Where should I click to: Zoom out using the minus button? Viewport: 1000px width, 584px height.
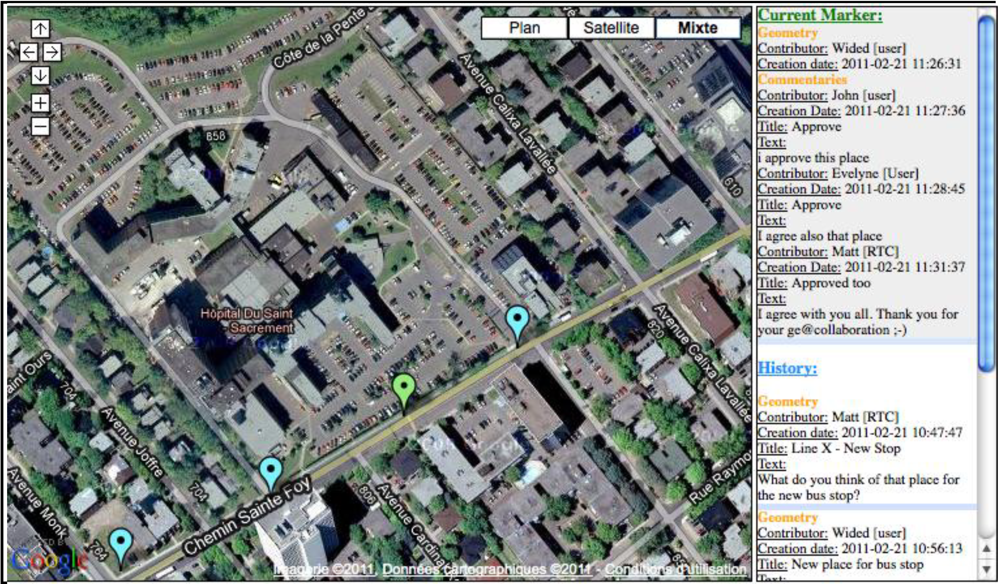click(40, 126)
